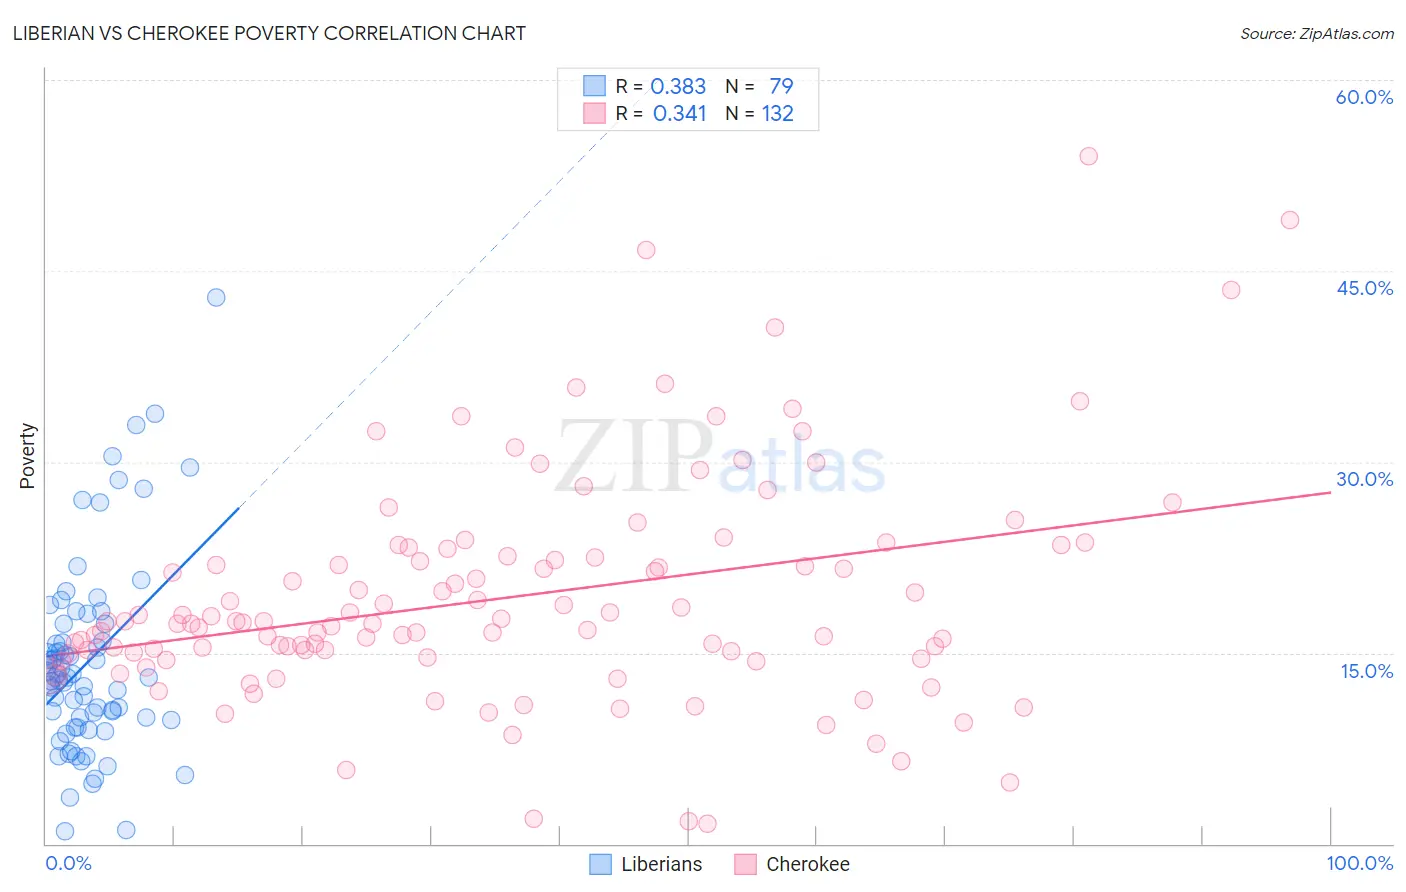Click the 30.0% y-axis label

tap(1364, 479)
